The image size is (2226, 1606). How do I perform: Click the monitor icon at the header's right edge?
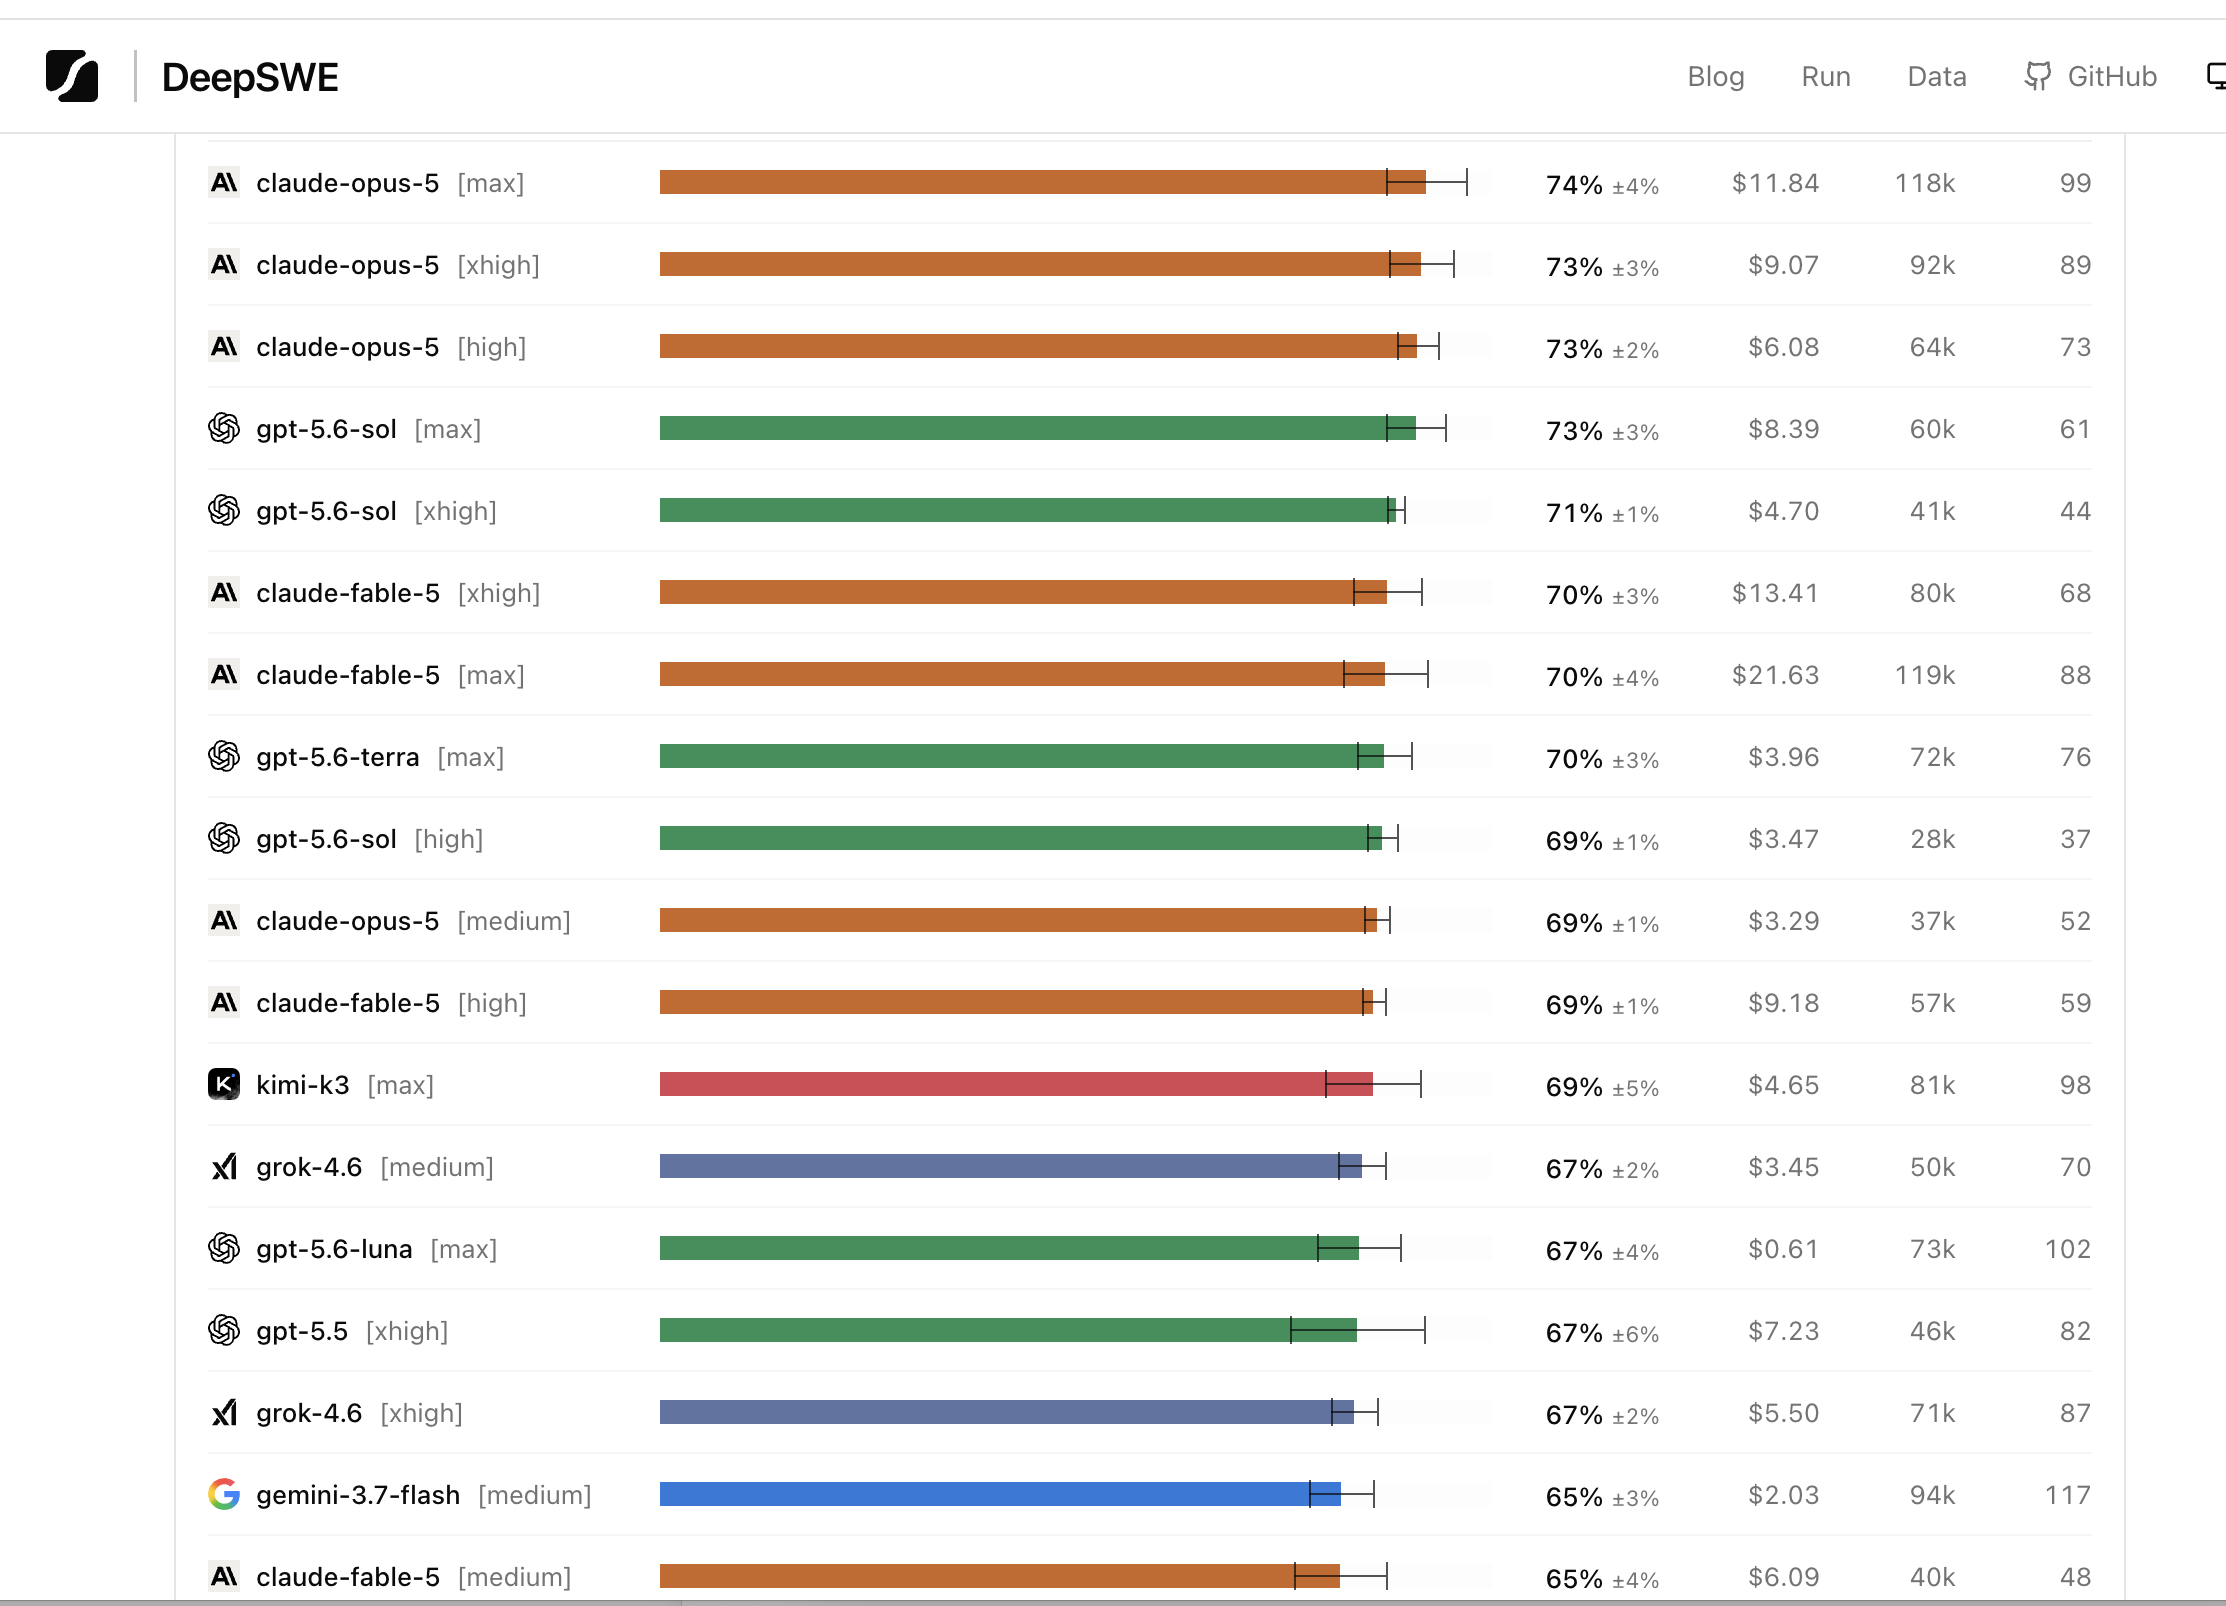(x=2216, y=76)
